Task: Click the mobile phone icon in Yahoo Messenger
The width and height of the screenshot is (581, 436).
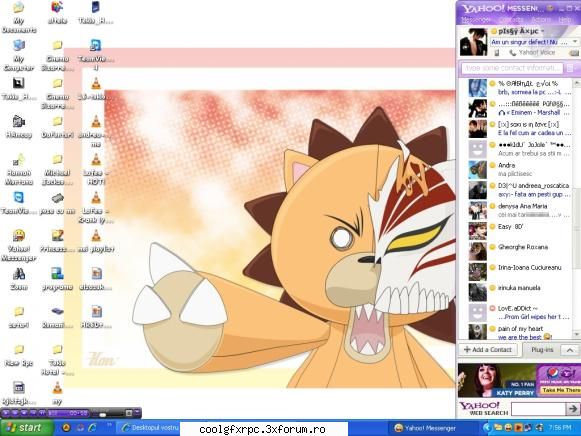Action: [x=497, y=53]
